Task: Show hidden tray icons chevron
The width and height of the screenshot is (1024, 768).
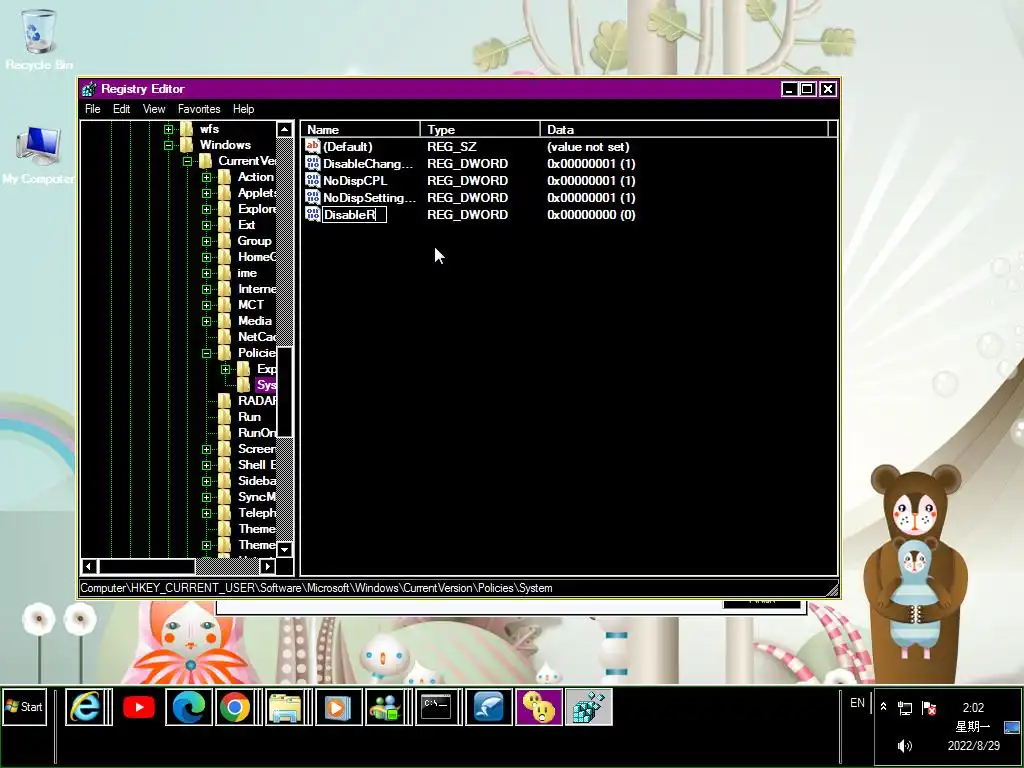Action: click(884, 707)
